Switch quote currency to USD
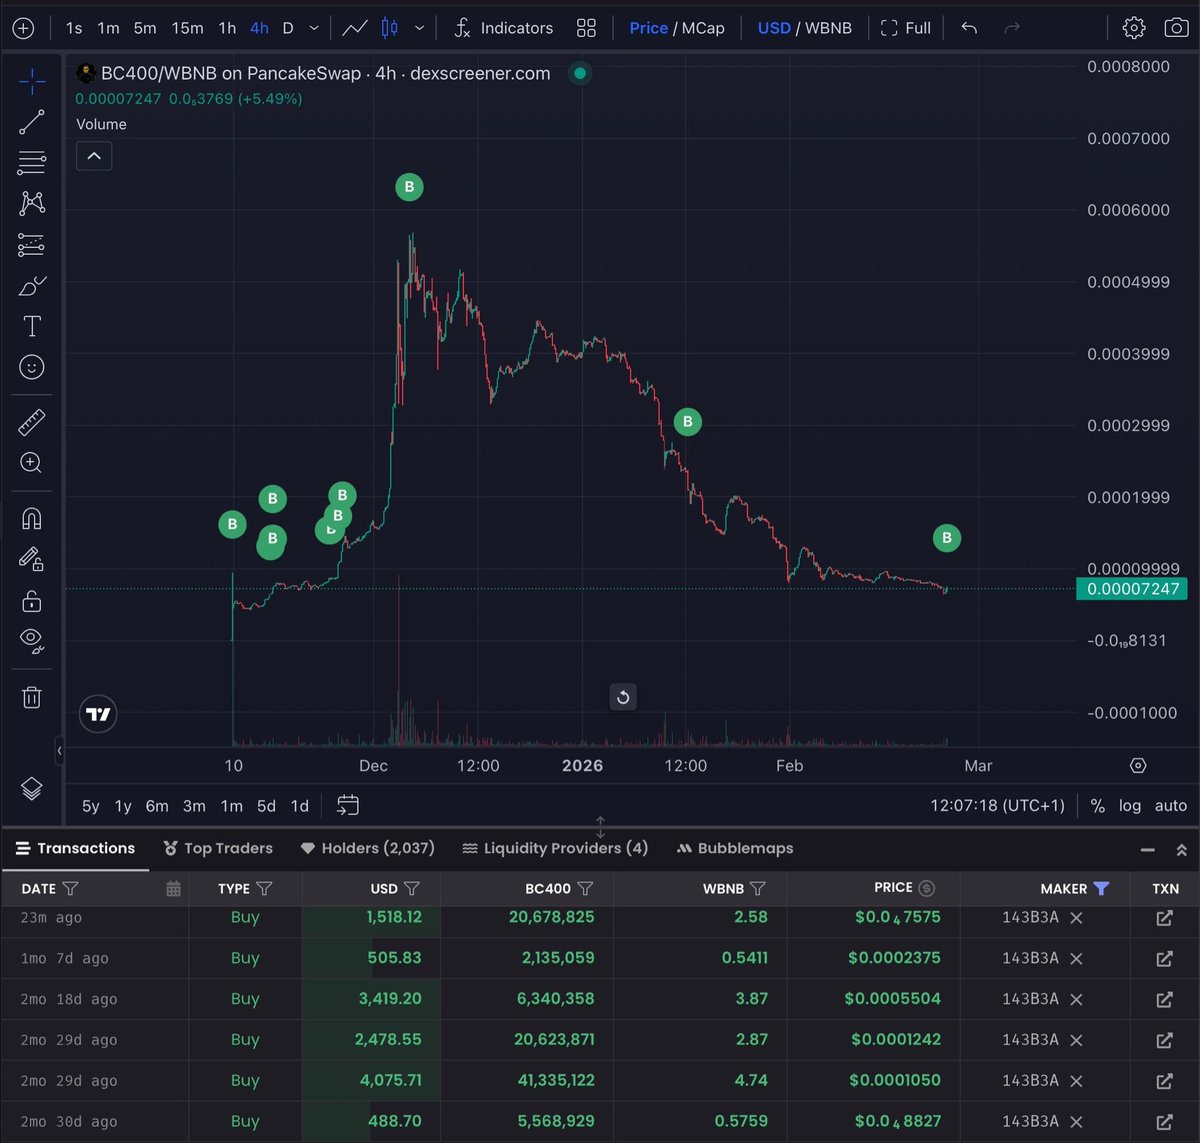 [774, 28]
